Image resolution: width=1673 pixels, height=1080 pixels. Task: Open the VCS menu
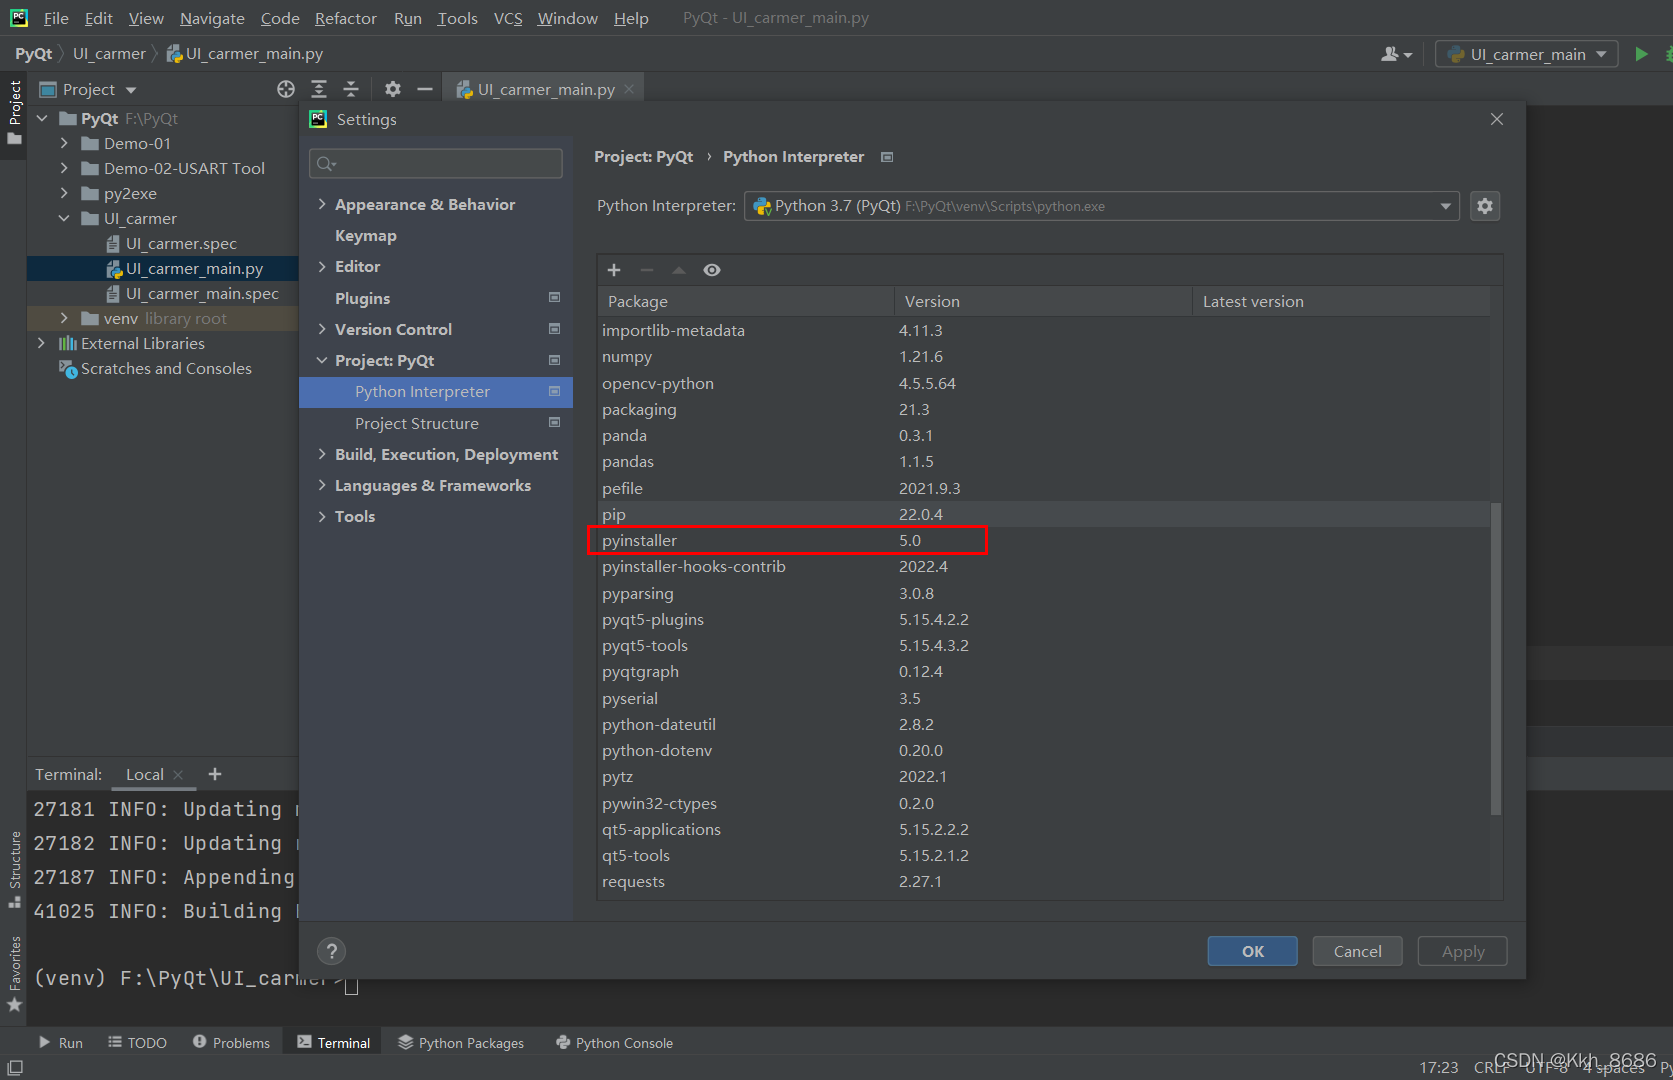pyautogui.click(x=508, y=18)
